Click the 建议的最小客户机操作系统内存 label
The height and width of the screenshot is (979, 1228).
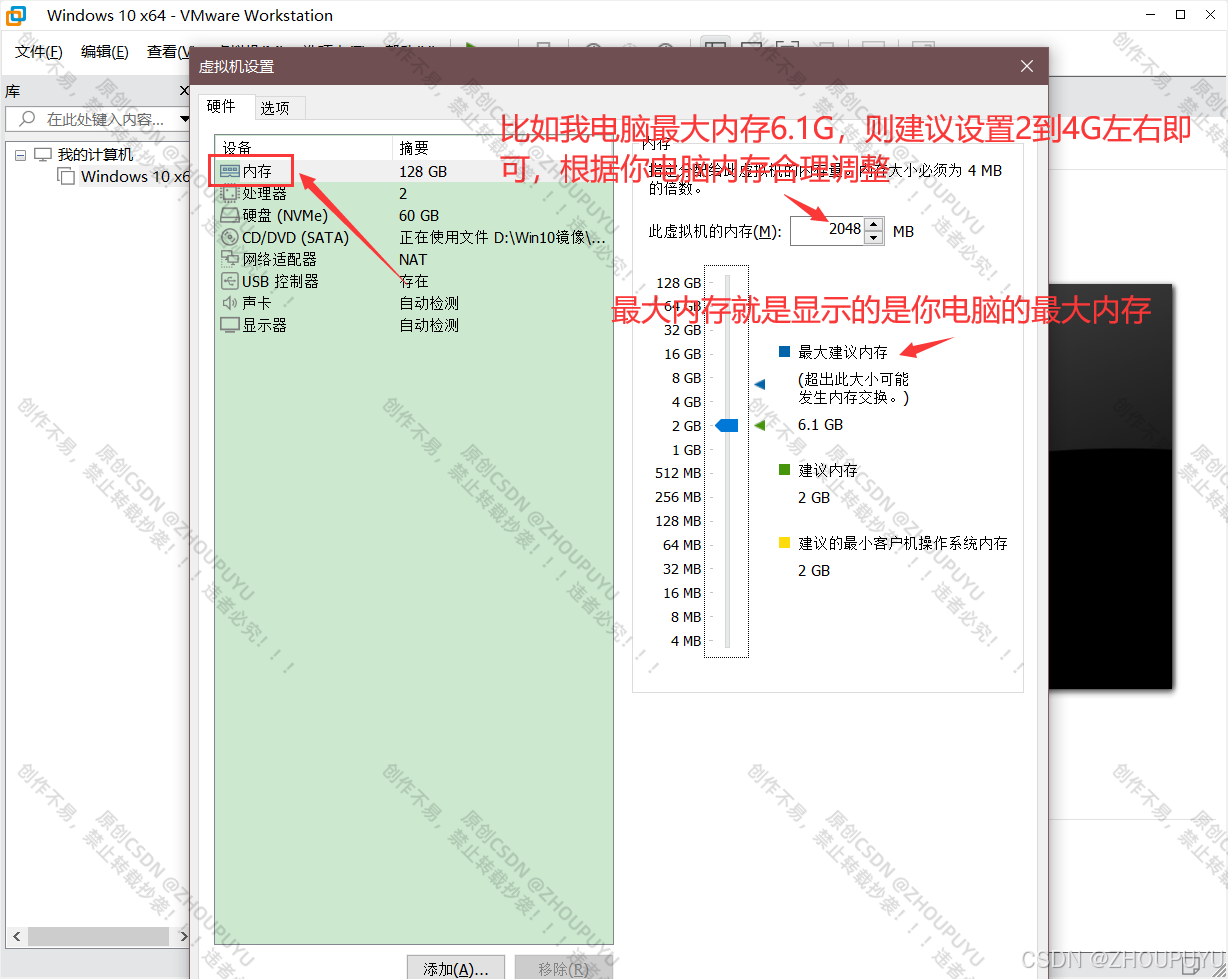(x=903, y=543)
